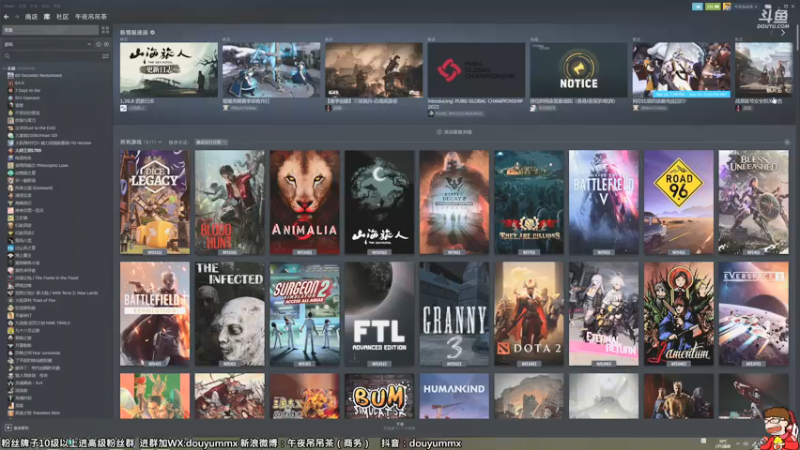Click the 7 Days to Die game icon
This screenshot has height=450, width=800.
[x=10, y=90]
